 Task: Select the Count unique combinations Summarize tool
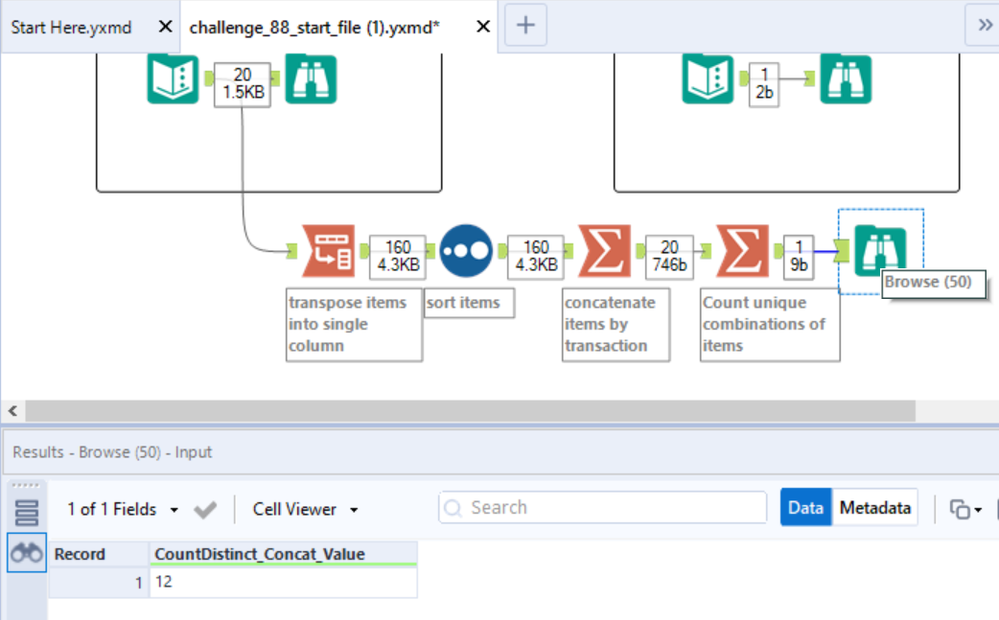742,250
